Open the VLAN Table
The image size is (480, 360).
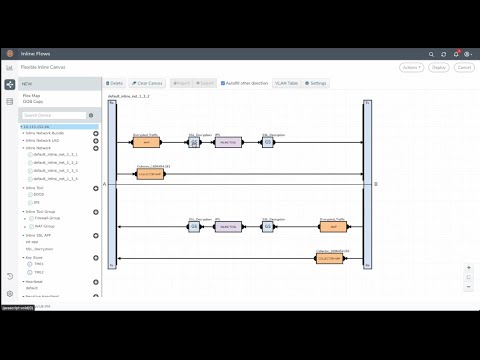tap(286, 83)
